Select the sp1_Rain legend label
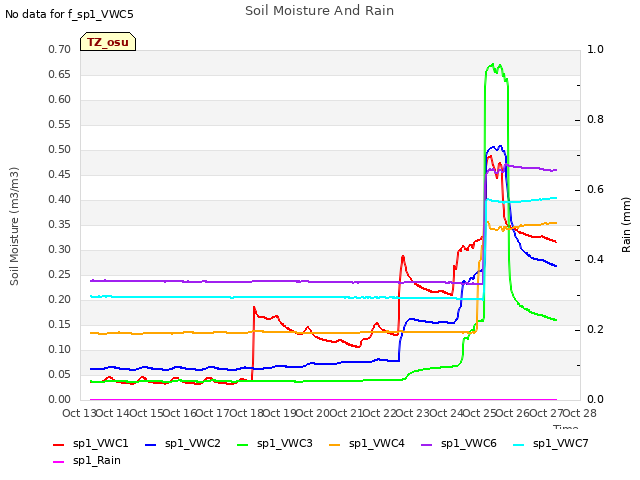The width and height of the screenshot is (640, 480). tap(97, 461)
